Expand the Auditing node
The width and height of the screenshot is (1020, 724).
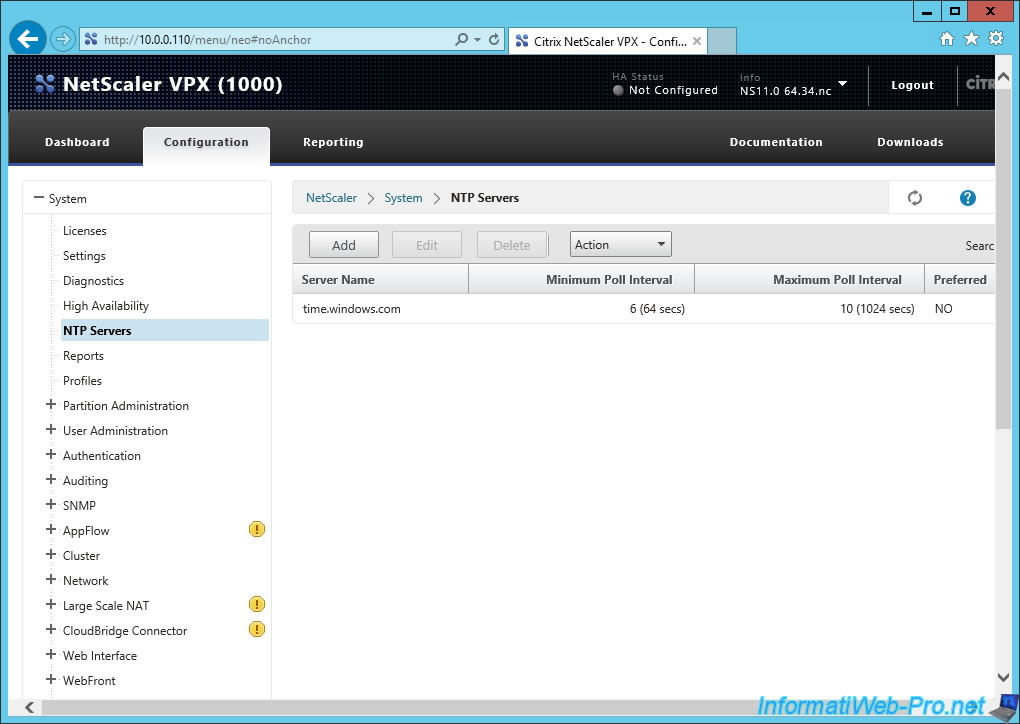click(51, 479)
